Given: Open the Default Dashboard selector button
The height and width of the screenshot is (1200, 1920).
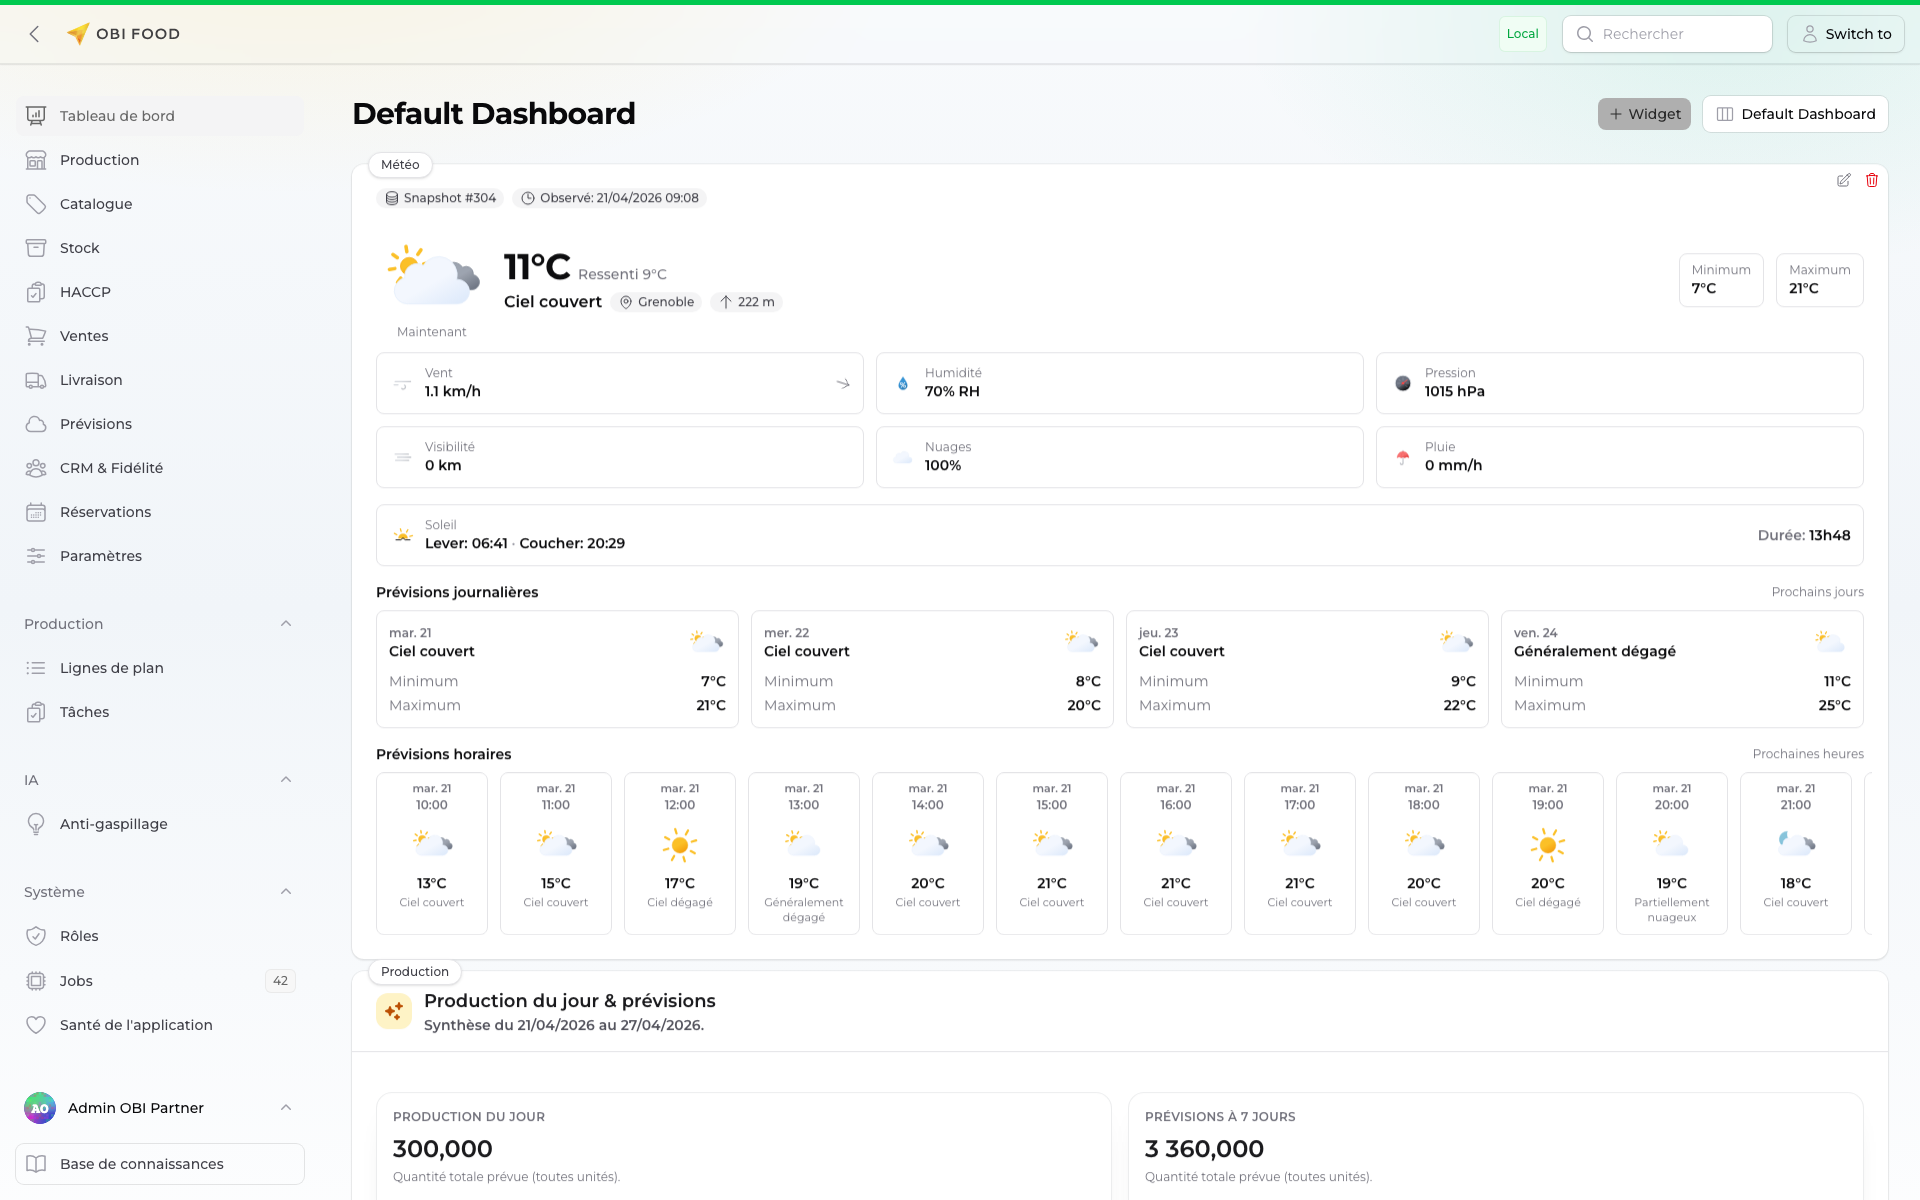Looking at the screenshot, I should click(1795, 114).
